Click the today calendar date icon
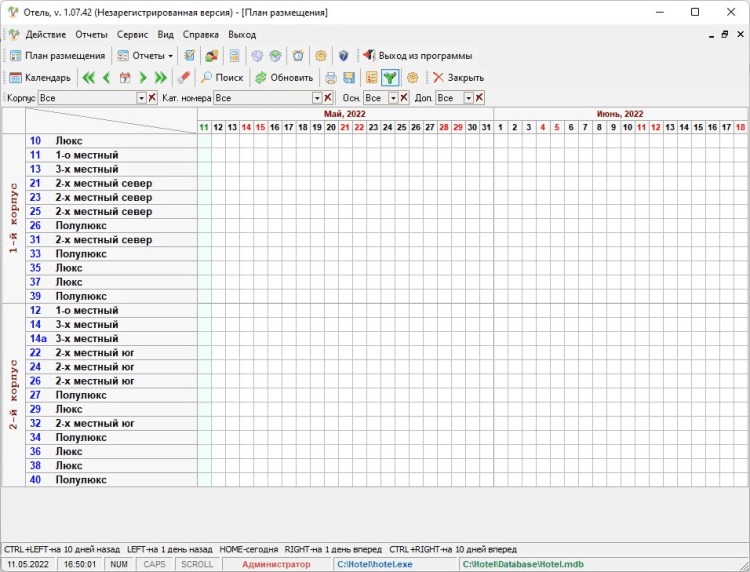 click(125, 77)
